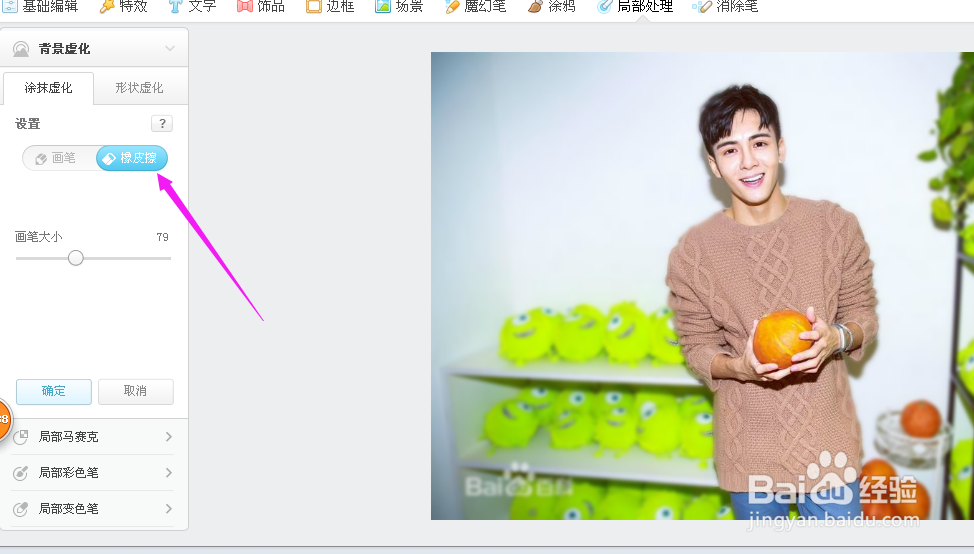Click the icon beside 局部处理
Viewport: 974px width, 554px height.
604,7
